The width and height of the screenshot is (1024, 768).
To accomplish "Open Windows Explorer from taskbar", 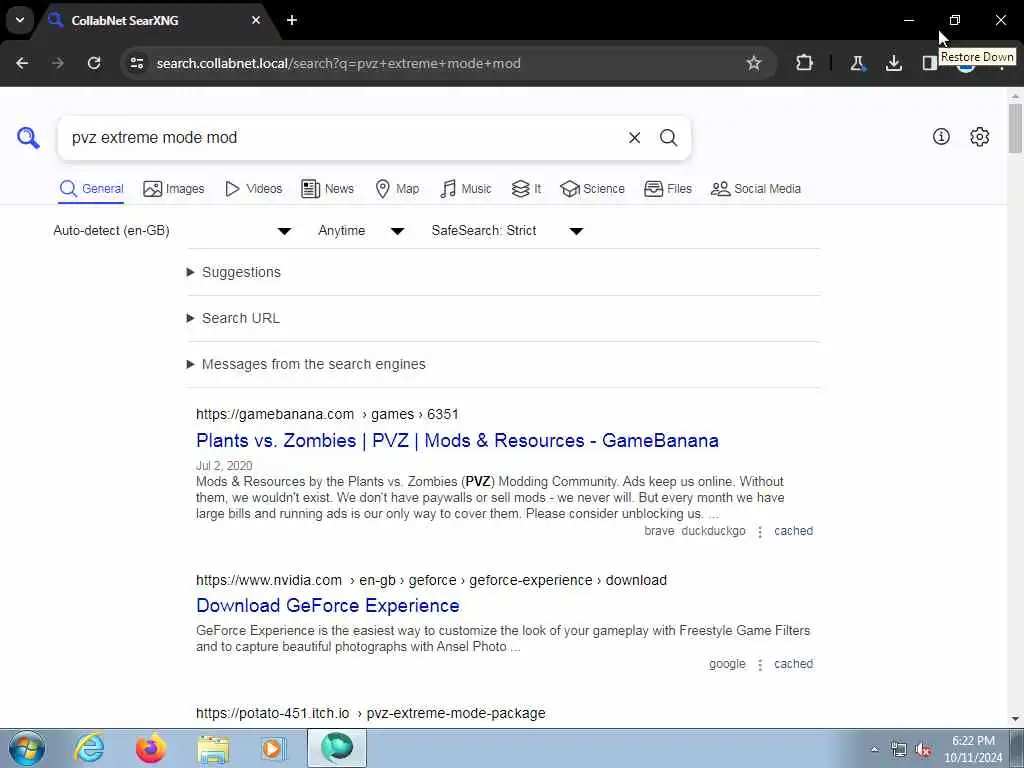I will point(213,748).
